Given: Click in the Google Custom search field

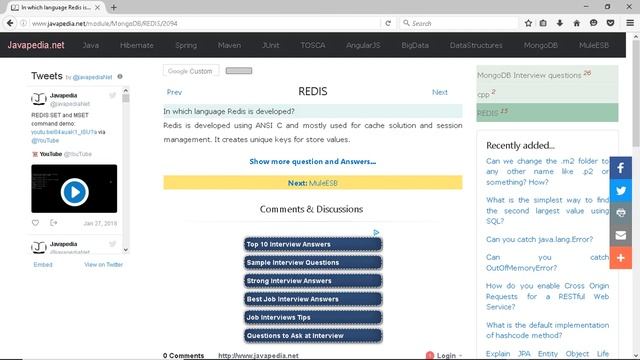Looking at the screenshot, I should (x=191, y=71).
